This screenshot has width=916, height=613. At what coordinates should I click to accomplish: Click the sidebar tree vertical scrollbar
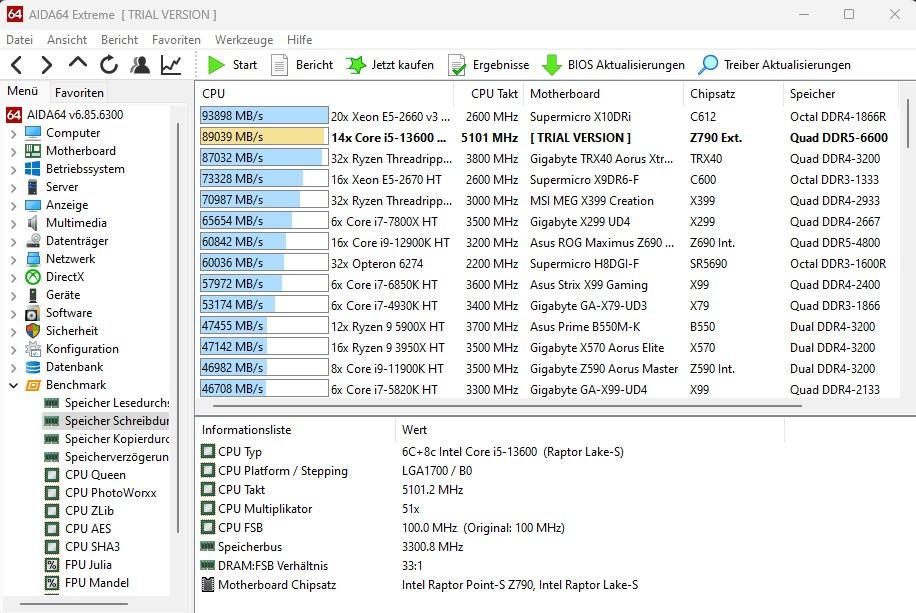pos(178,327)
